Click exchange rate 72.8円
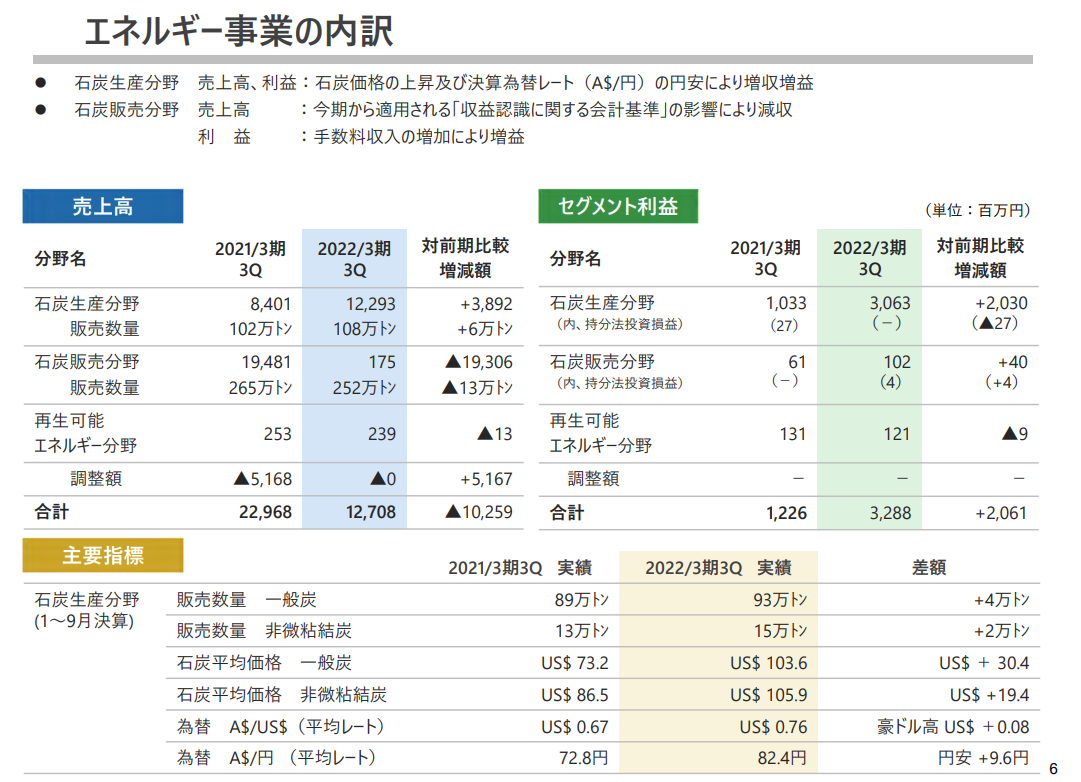The height and width of the screenshot is (782, 1081). click(583, 758)
